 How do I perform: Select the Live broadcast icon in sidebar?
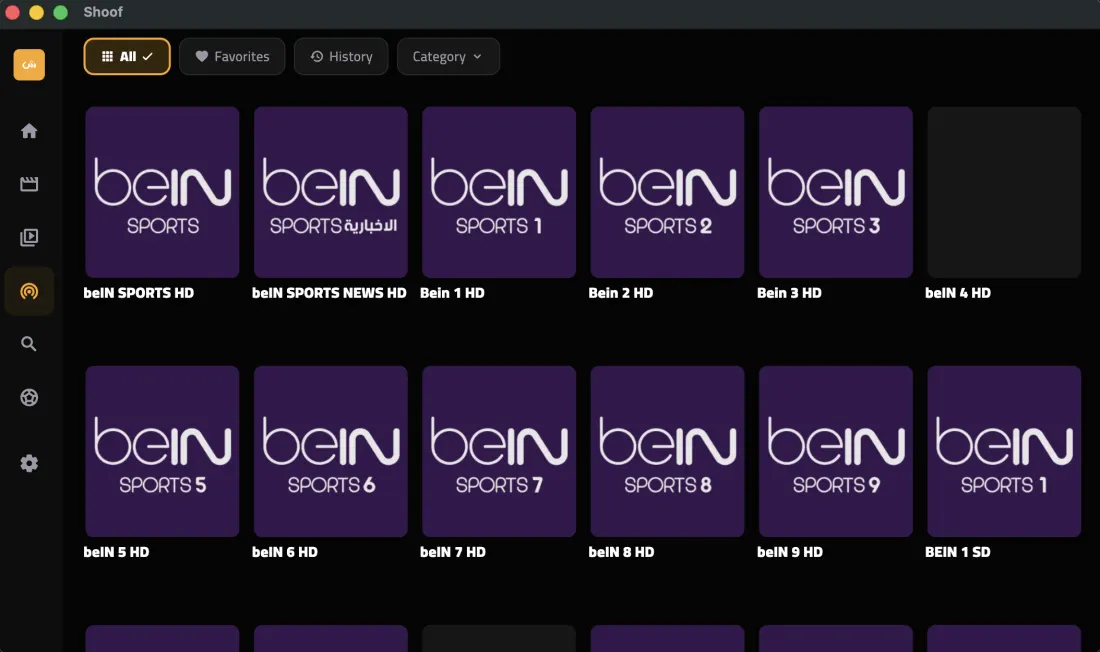[29, 291]
